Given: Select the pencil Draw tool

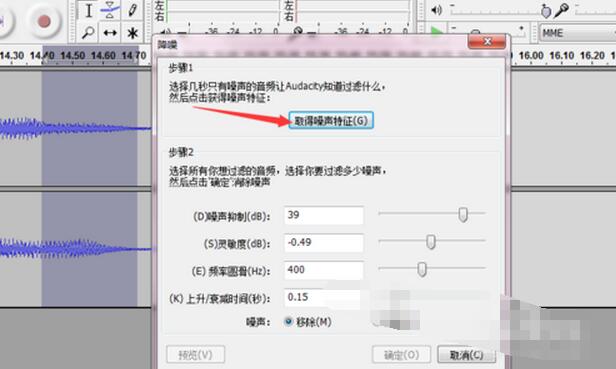Looking at the screenshot, I should click(x=132, y=11).
